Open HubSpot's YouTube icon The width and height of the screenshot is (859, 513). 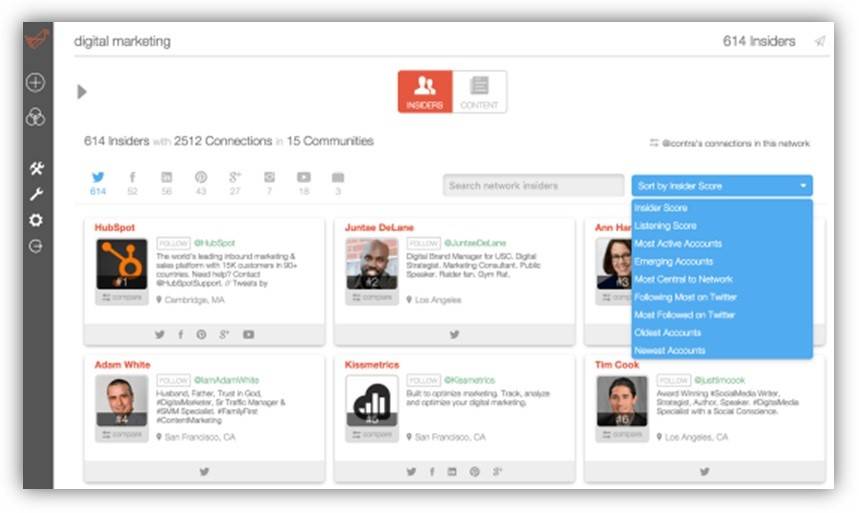coord(248,334)
